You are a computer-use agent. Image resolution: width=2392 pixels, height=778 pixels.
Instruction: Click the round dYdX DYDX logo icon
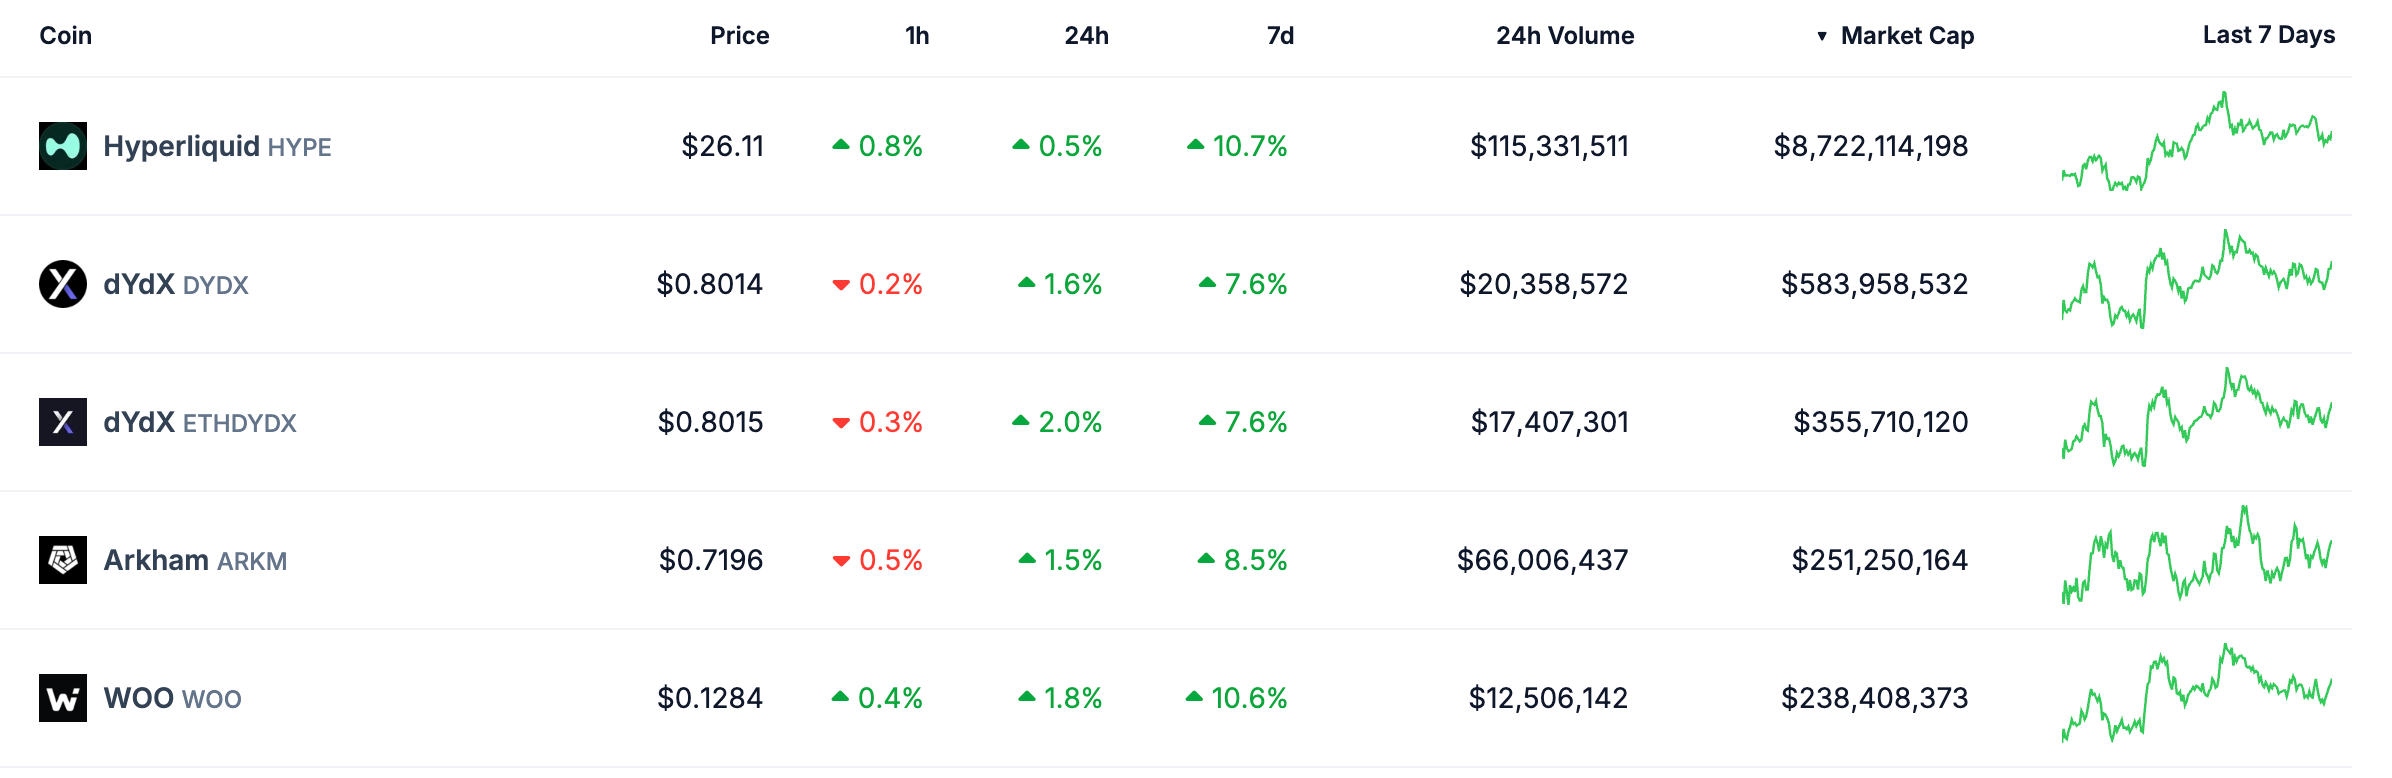[x=62, y=284]
